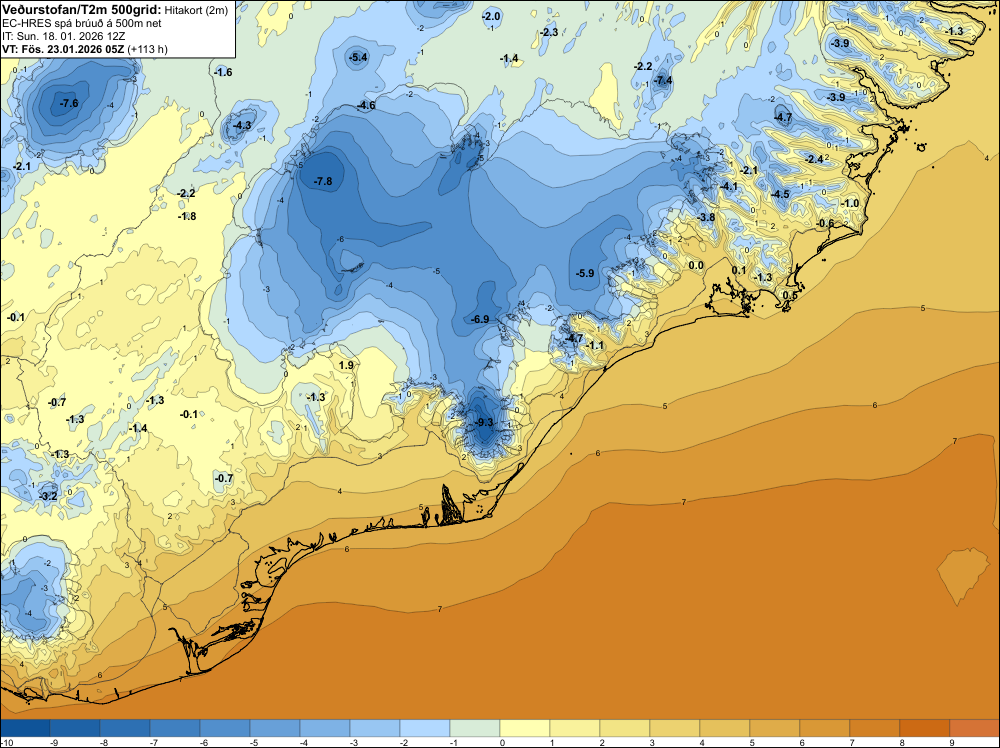The height and width of the screenshot is (748, 1000).
Task: Select the '0.1' temperature label
Action: (x=739, y=270)
